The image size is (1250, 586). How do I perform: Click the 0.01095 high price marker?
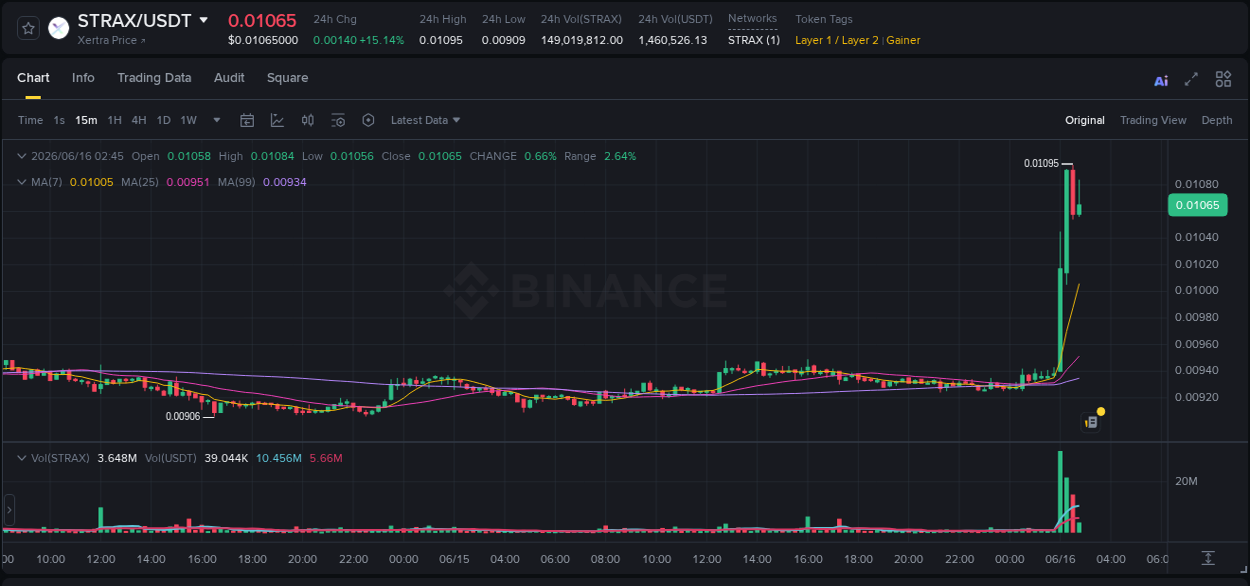[x=1041, y=163]
